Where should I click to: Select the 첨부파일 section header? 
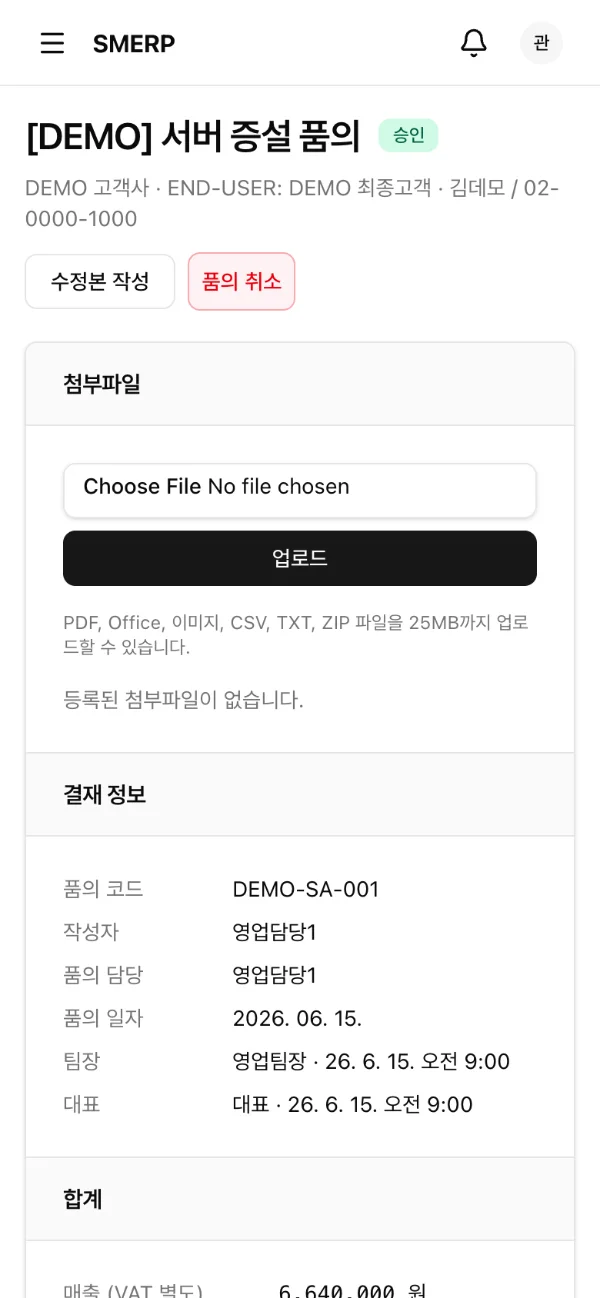(x=300, y=384)
